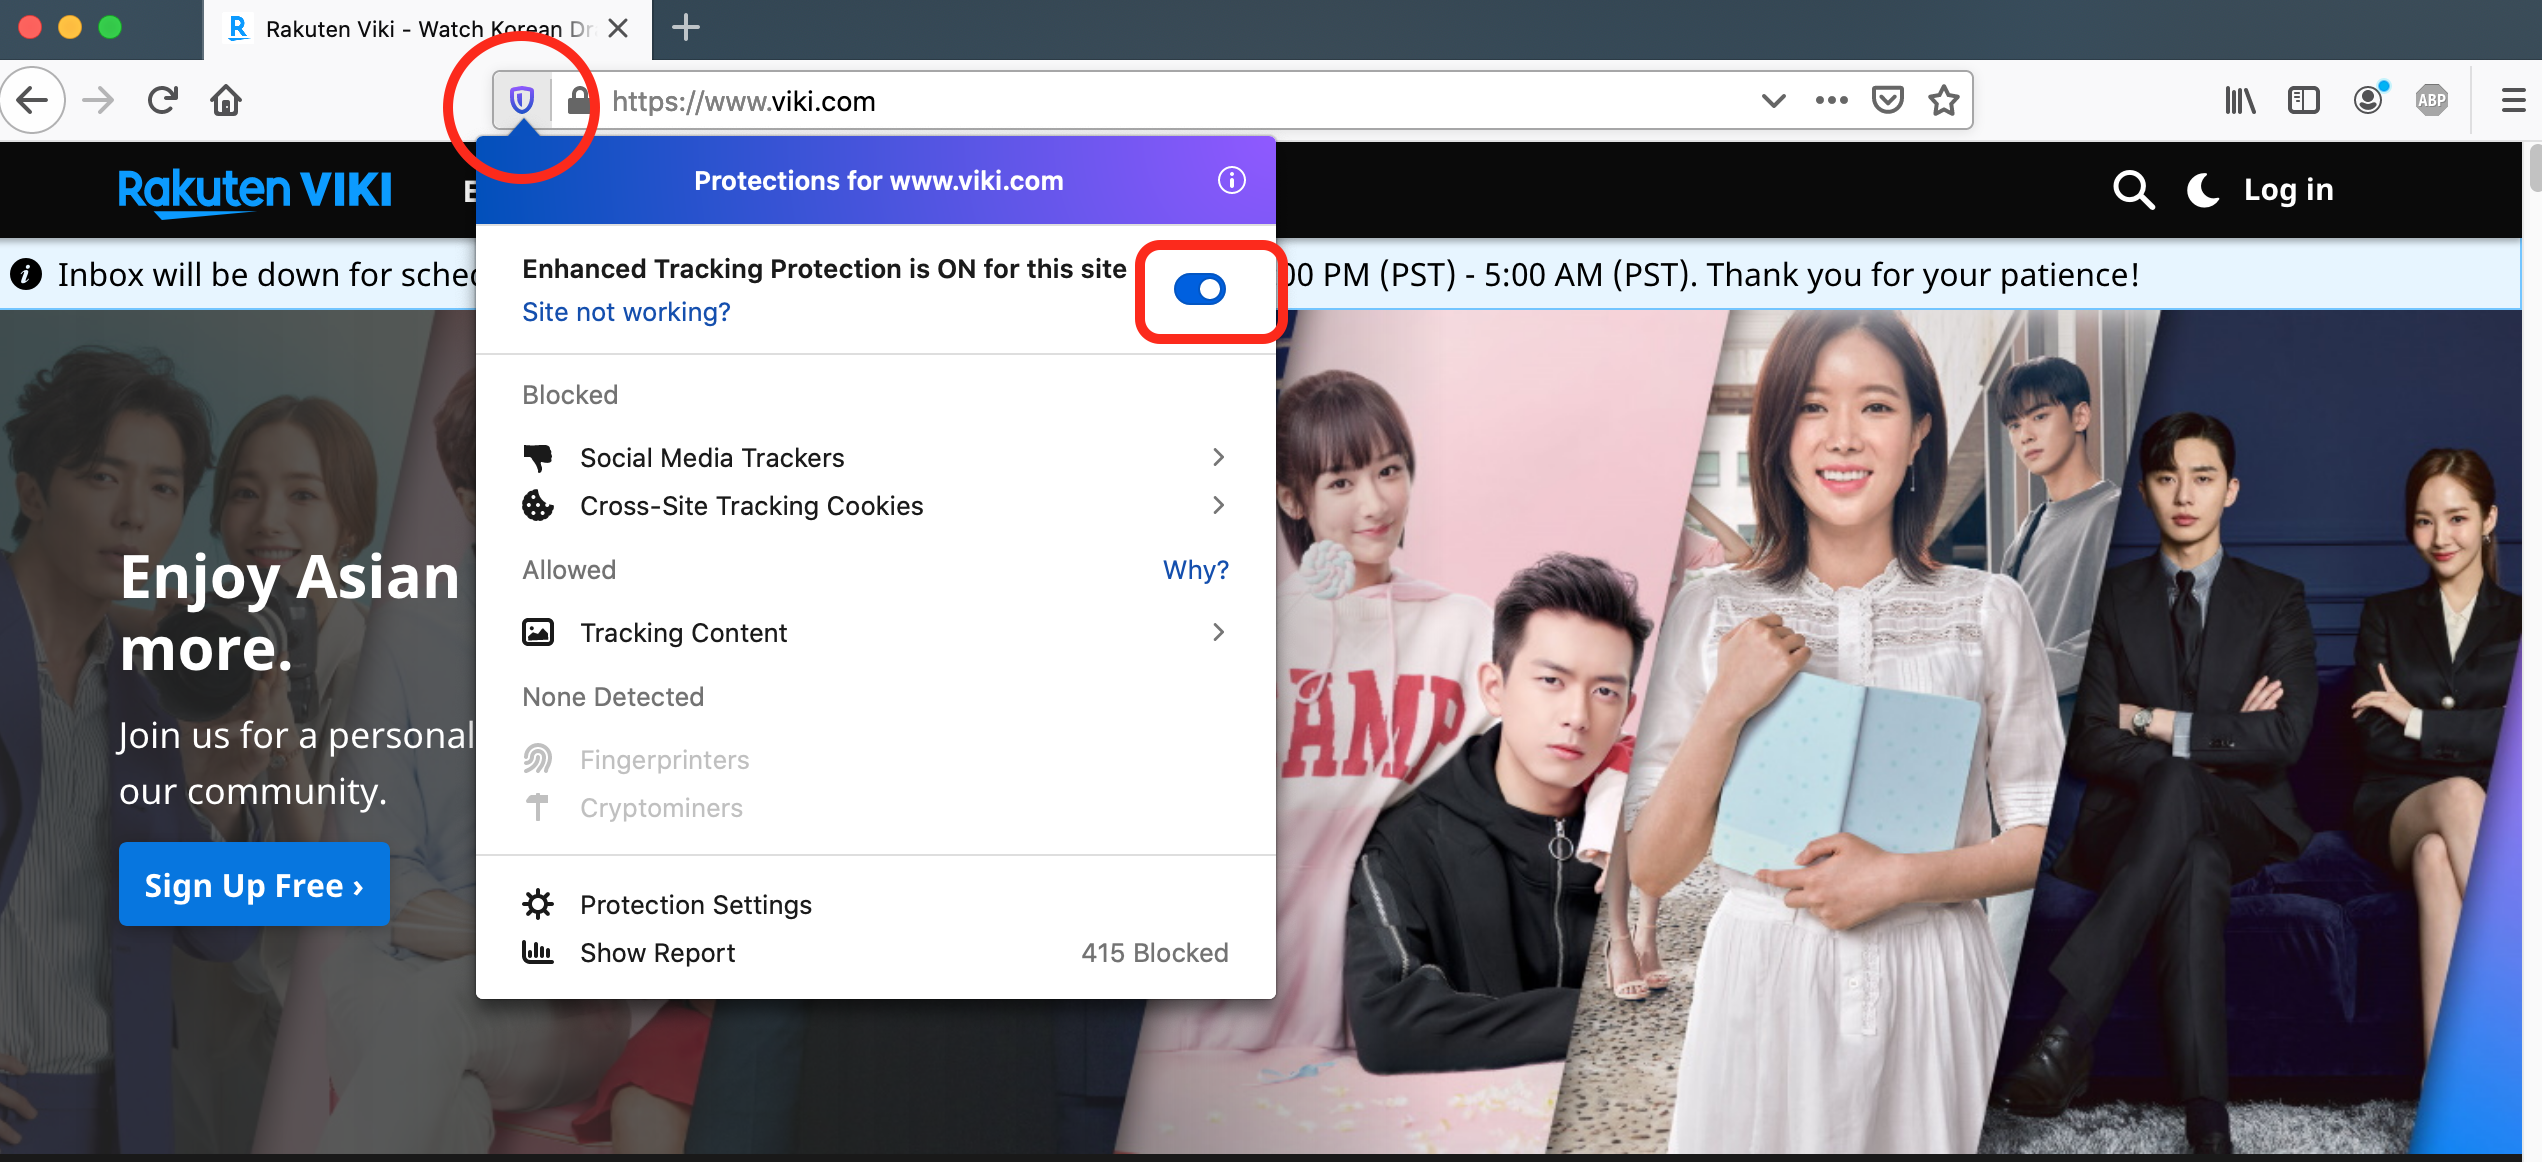Viewport: 2542px width, 1162px height.
Task: Open the Firefox account icon
Action: pos(2368,100)
